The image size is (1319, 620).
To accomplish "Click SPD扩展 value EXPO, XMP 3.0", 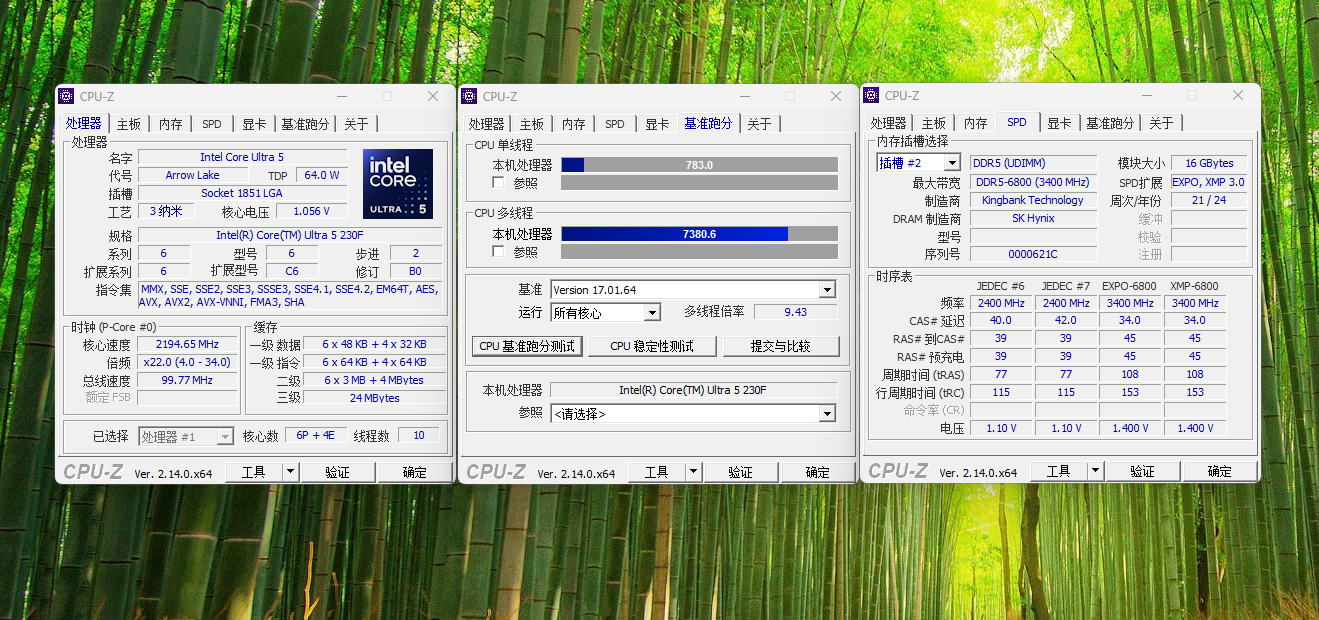I will 1209,182.
